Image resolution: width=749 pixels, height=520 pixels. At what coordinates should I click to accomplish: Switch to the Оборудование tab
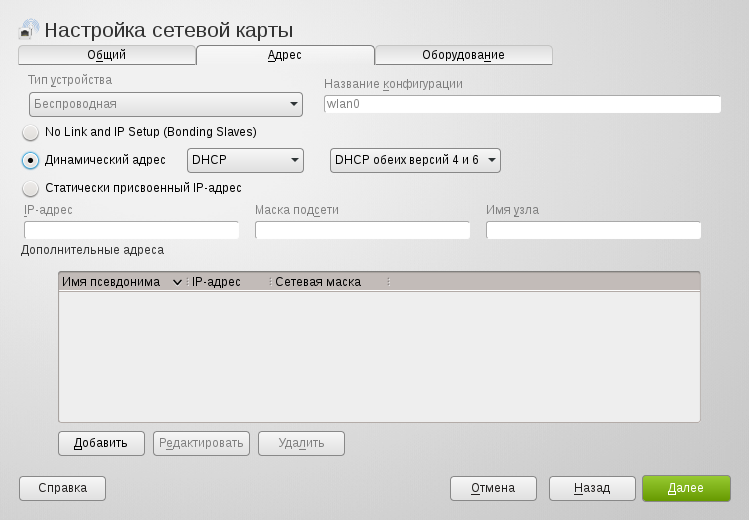[463, 55]
